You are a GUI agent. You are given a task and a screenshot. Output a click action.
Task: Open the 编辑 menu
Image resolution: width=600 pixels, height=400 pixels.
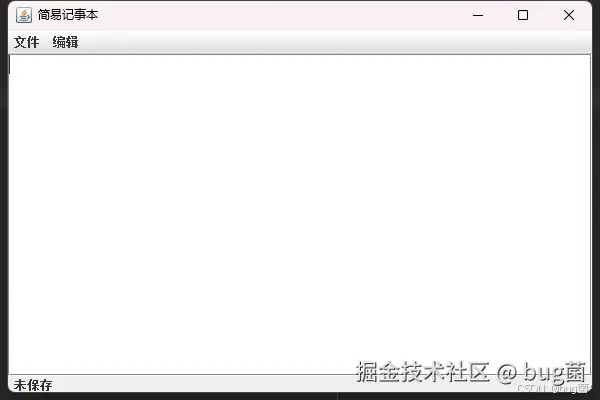tap(65, 42)
